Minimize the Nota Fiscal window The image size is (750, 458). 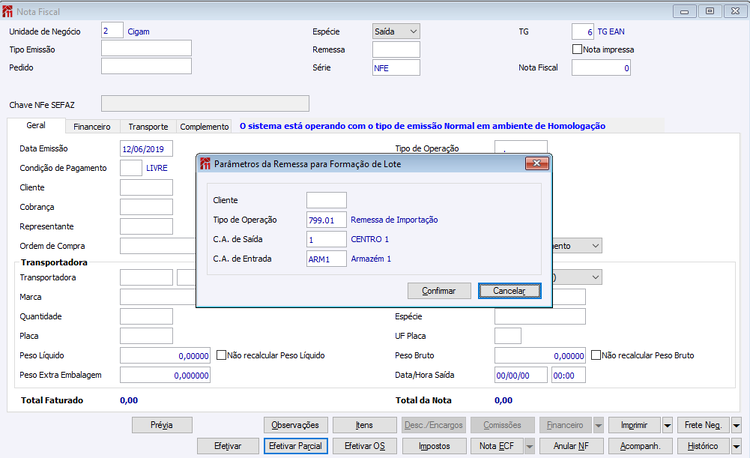pyautogui.click(x=684, y=11)
